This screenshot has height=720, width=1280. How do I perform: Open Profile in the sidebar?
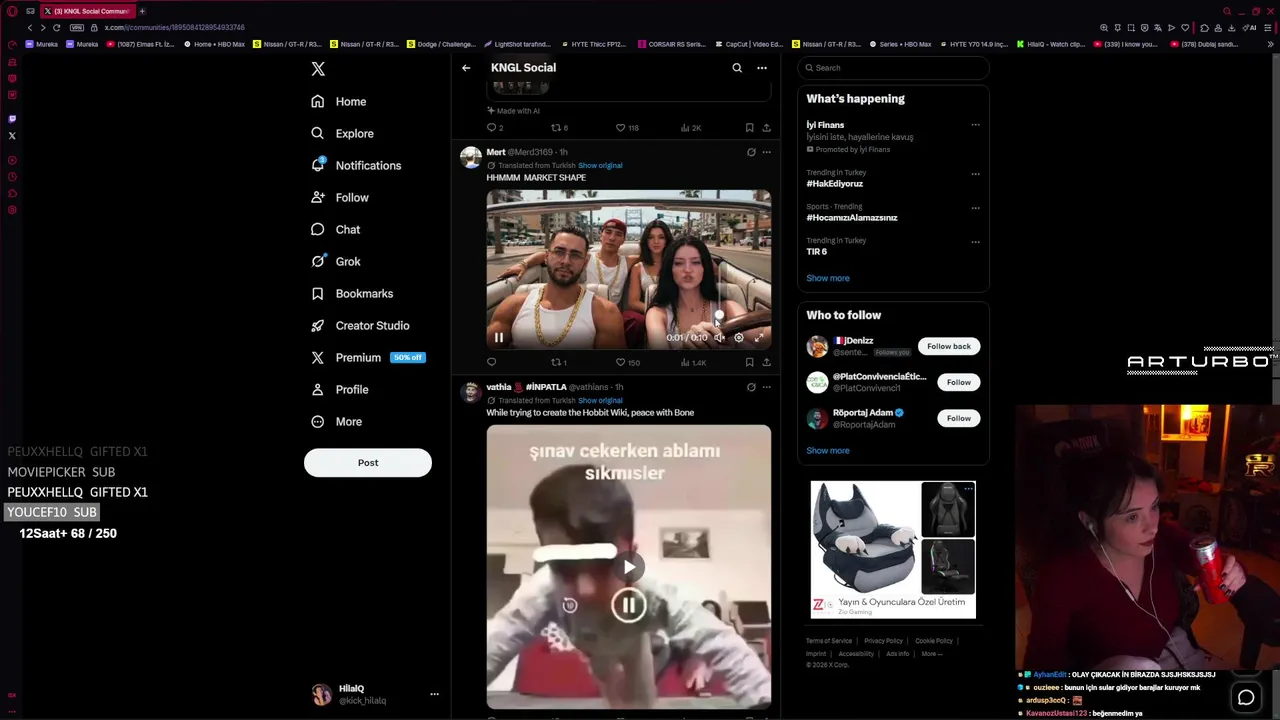(x=340, y=389)
